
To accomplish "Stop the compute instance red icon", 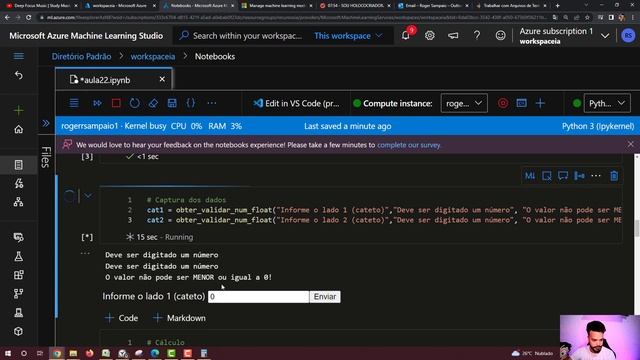I will [503, 103].
